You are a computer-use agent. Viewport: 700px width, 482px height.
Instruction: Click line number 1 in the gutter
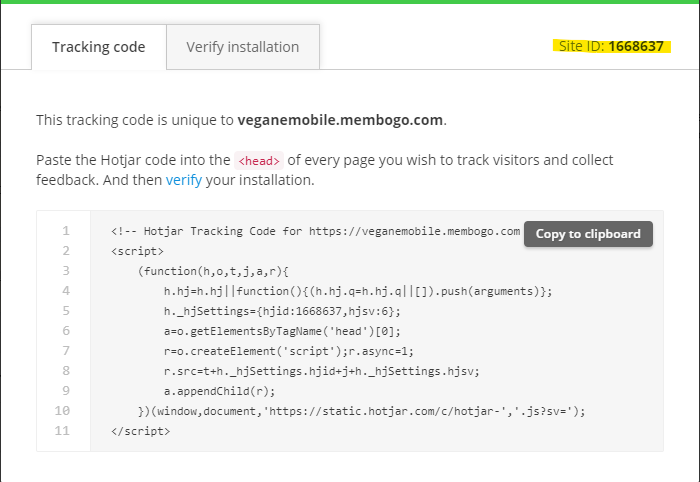coord(65,231)
